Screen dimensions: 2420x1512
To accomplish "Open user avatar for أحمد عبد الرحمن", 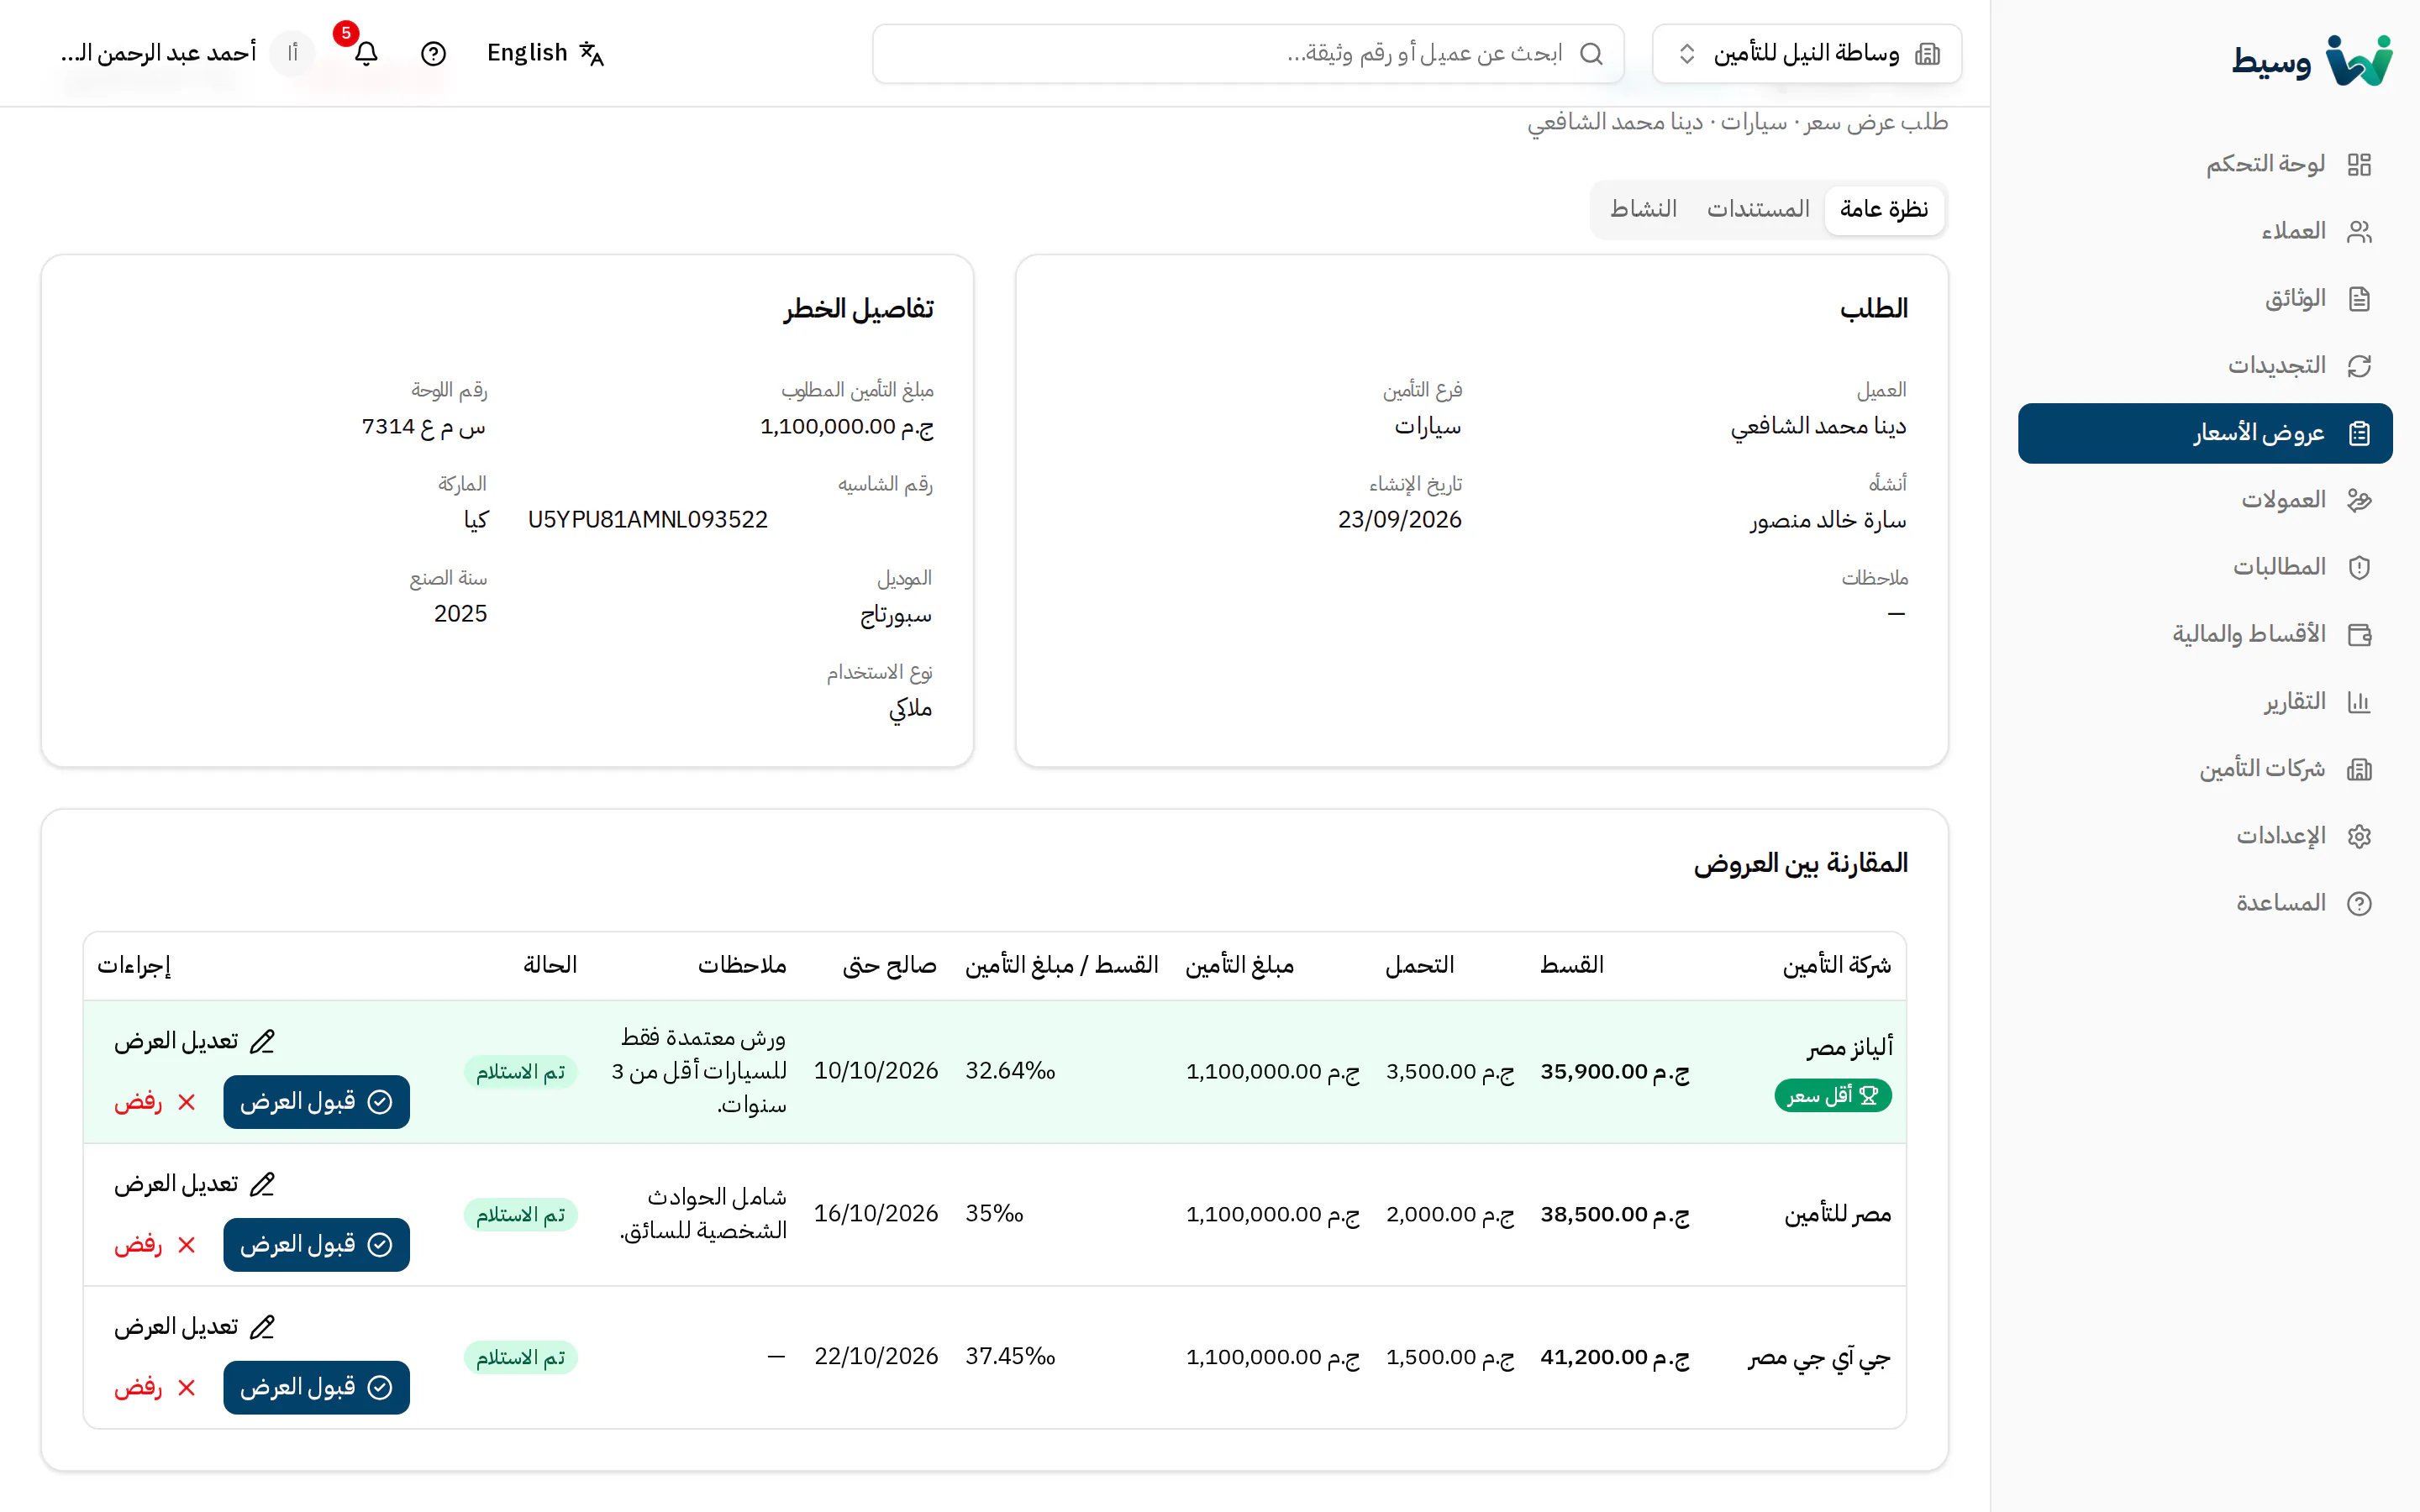I will 292,53.
